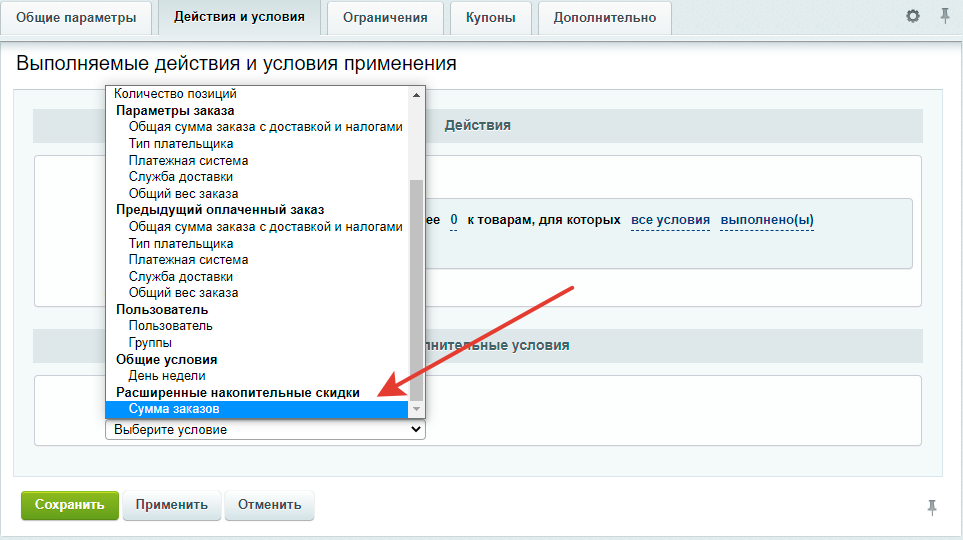Click the Действия section header
The image size is (963, 540).
point(477,125)
